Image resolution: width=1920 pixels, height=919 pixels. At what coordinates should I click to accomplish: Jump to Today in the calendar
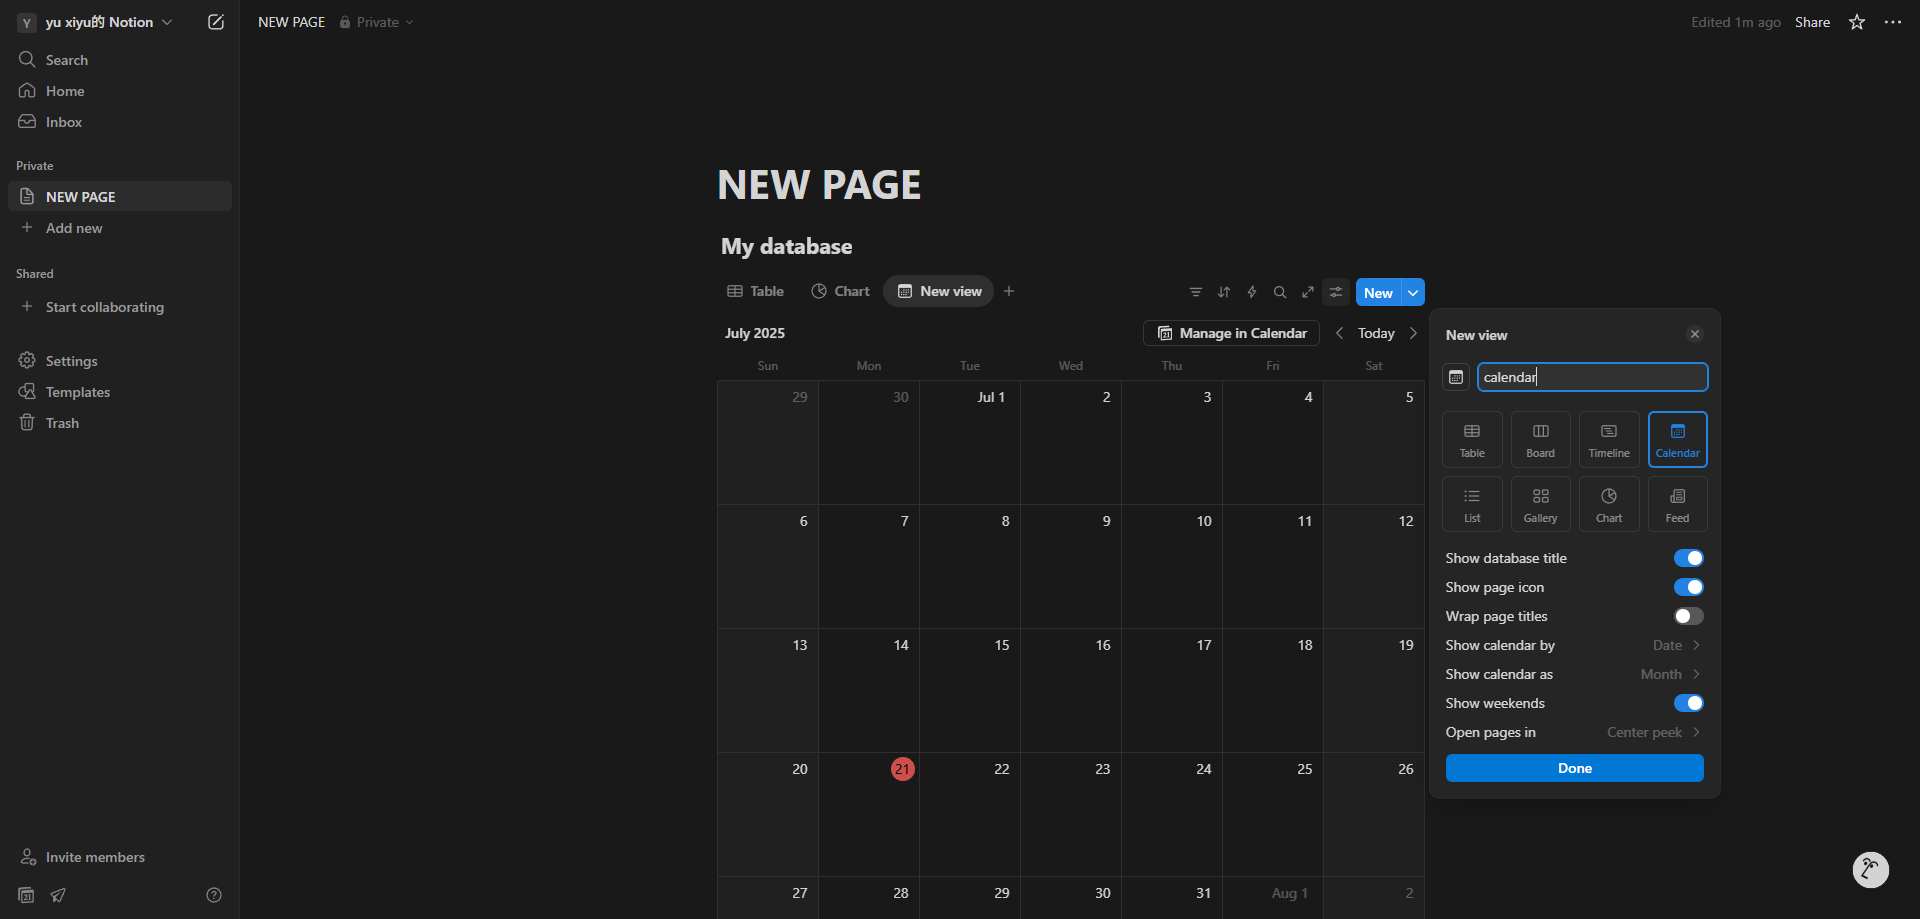pos(1376,333)
